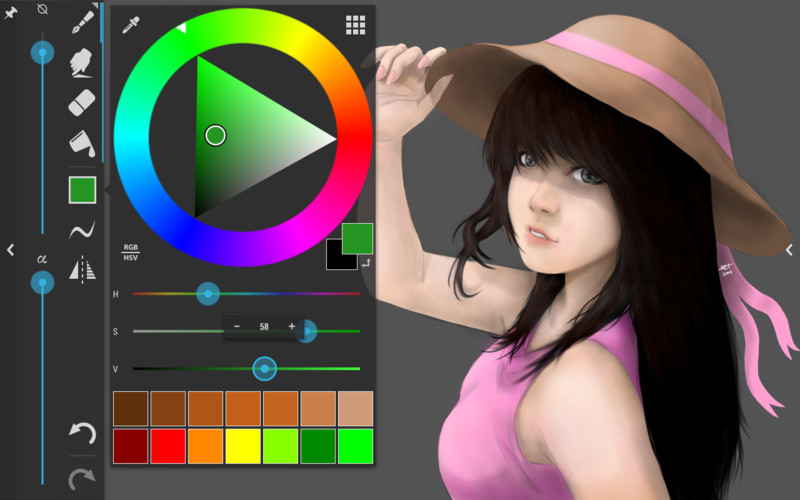Select the Smudge finger tool
Viewport: 800px width, 500px height.
coord(81,63)
